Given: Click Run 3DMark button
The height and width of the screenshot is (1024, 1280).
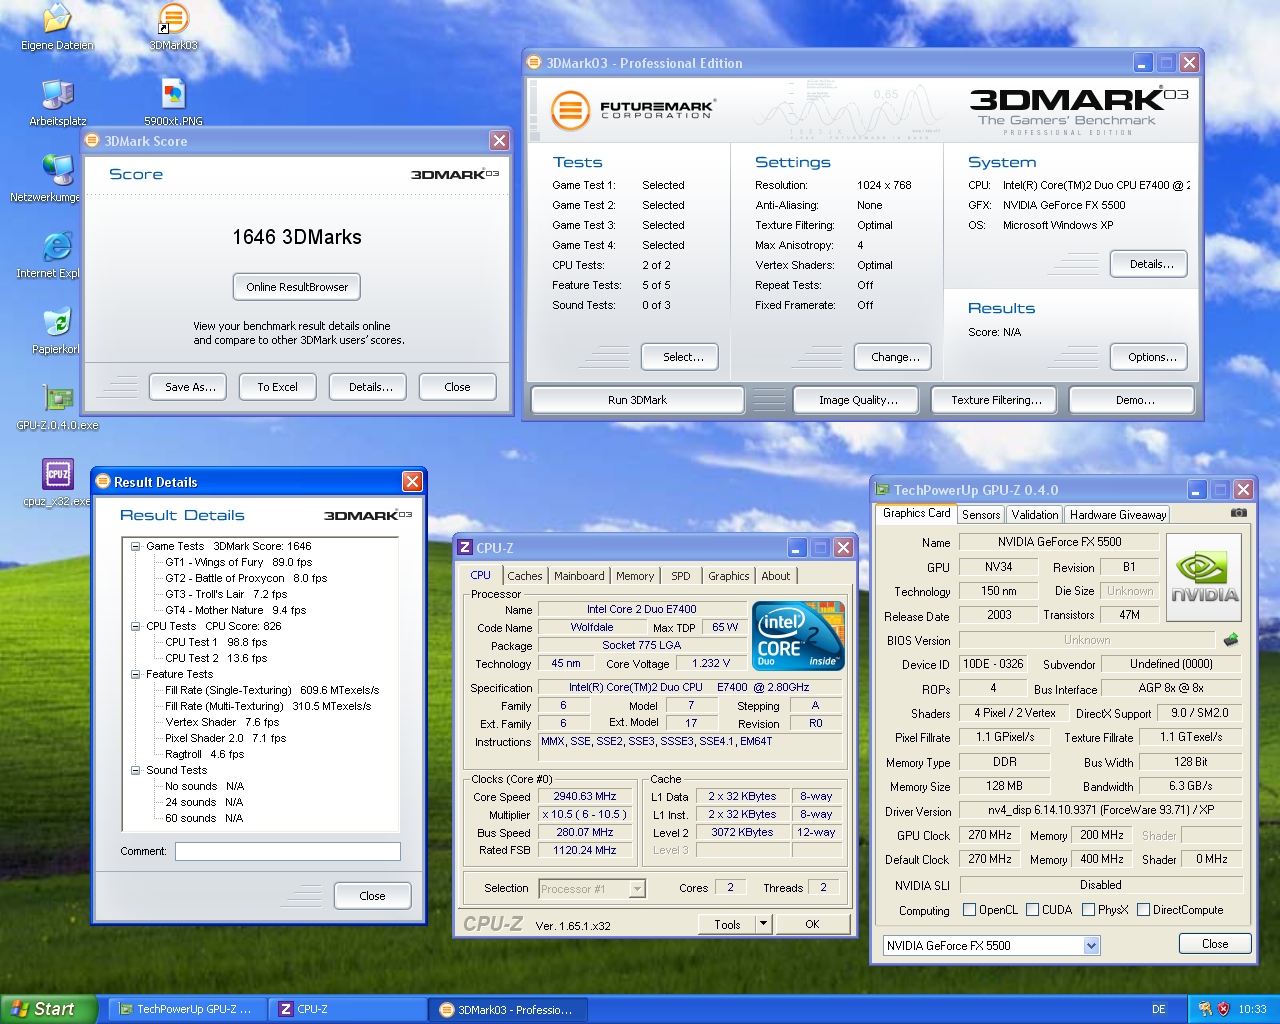Looking at the screenshot, I should pos(637,400).
